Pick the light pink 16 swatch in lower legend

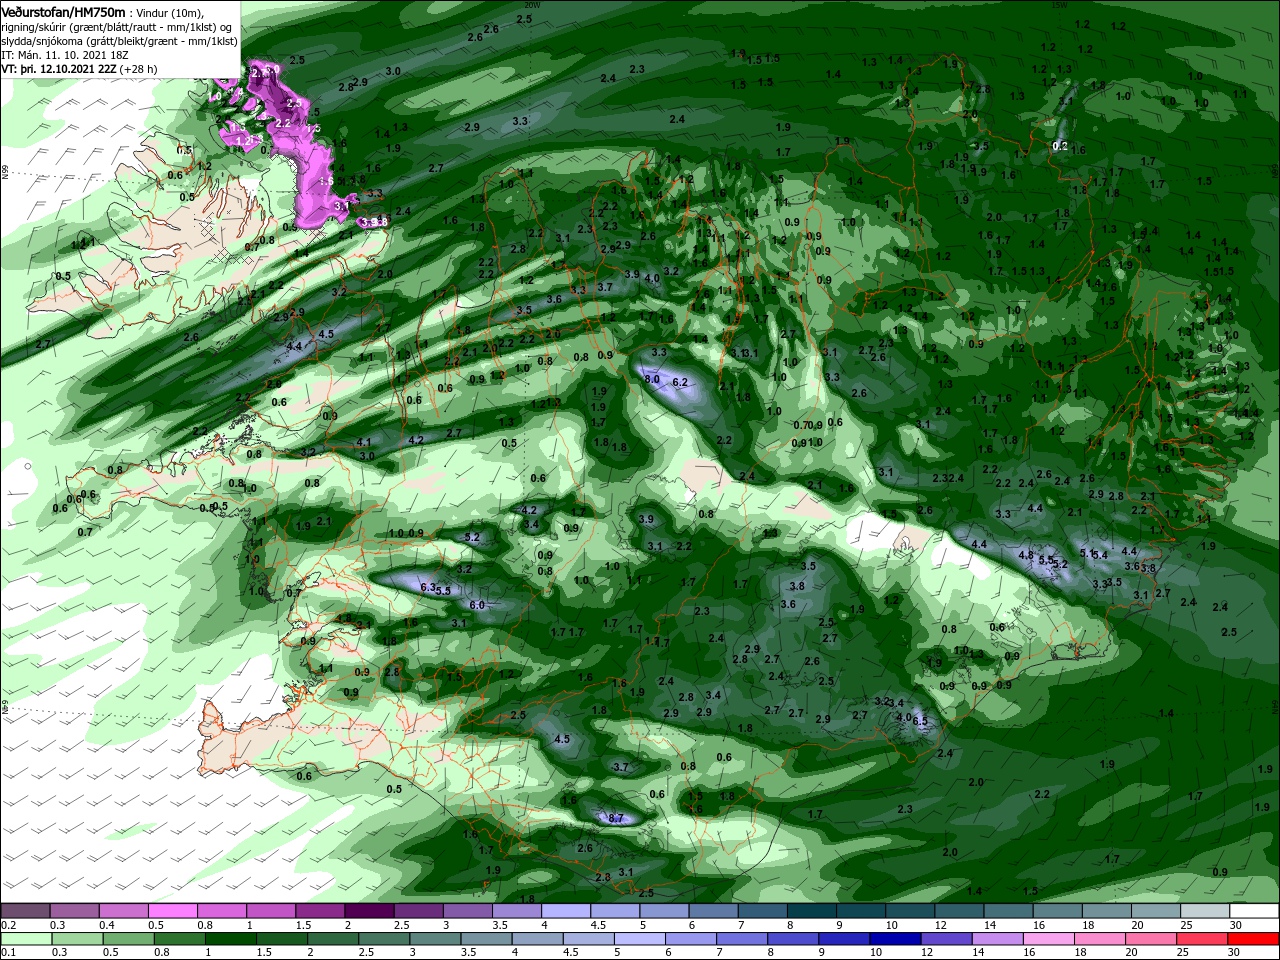pyautogui.click(x=1049, y=938)
